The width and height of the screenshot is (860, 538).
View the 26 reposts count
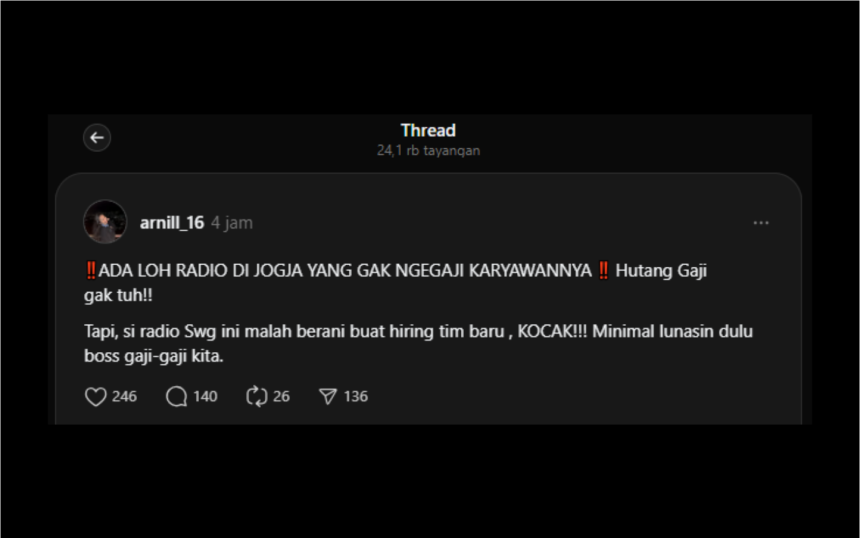(x=281, y=397)
